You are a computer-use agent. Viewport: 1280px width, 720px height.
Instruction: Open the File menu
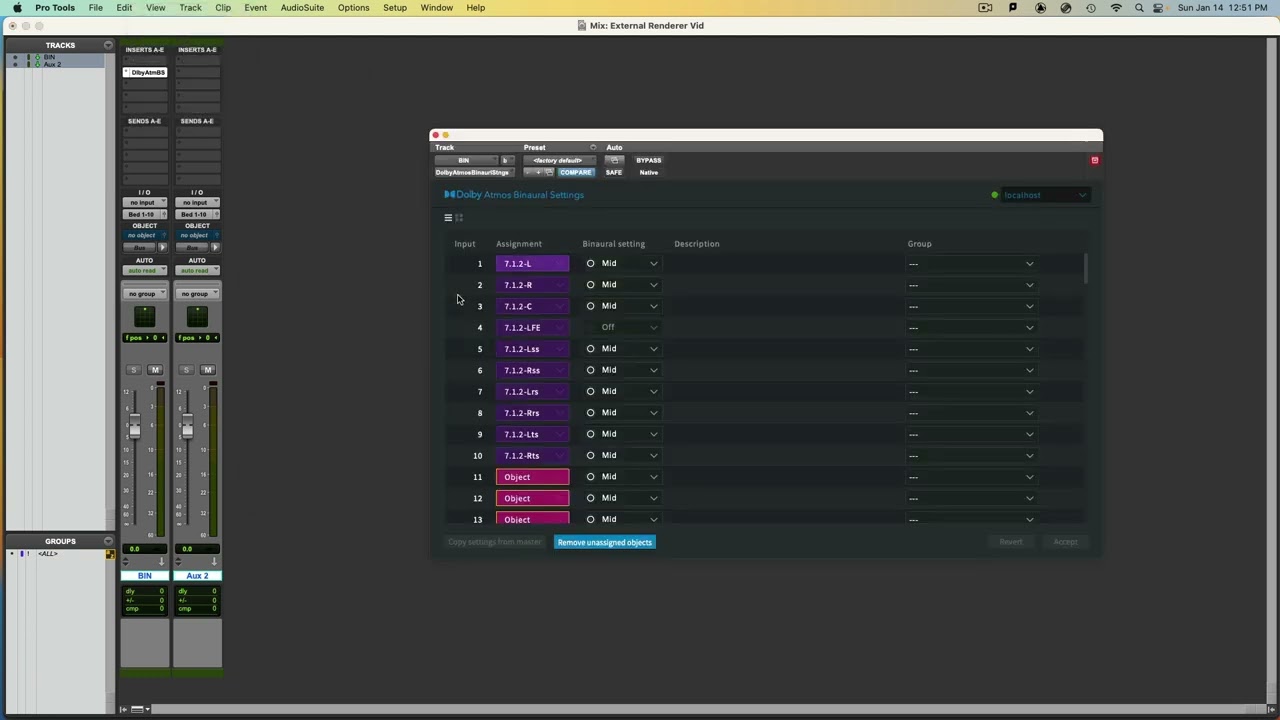(95, 8)
